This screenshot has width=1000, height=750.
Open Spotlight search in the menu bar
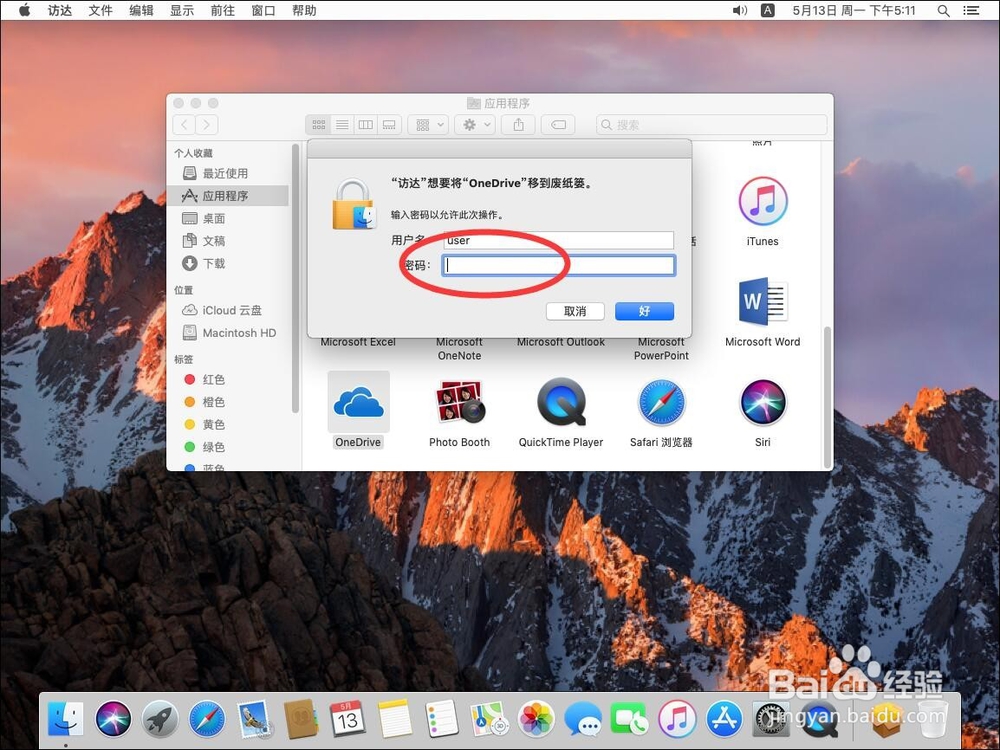coord(944,10)
